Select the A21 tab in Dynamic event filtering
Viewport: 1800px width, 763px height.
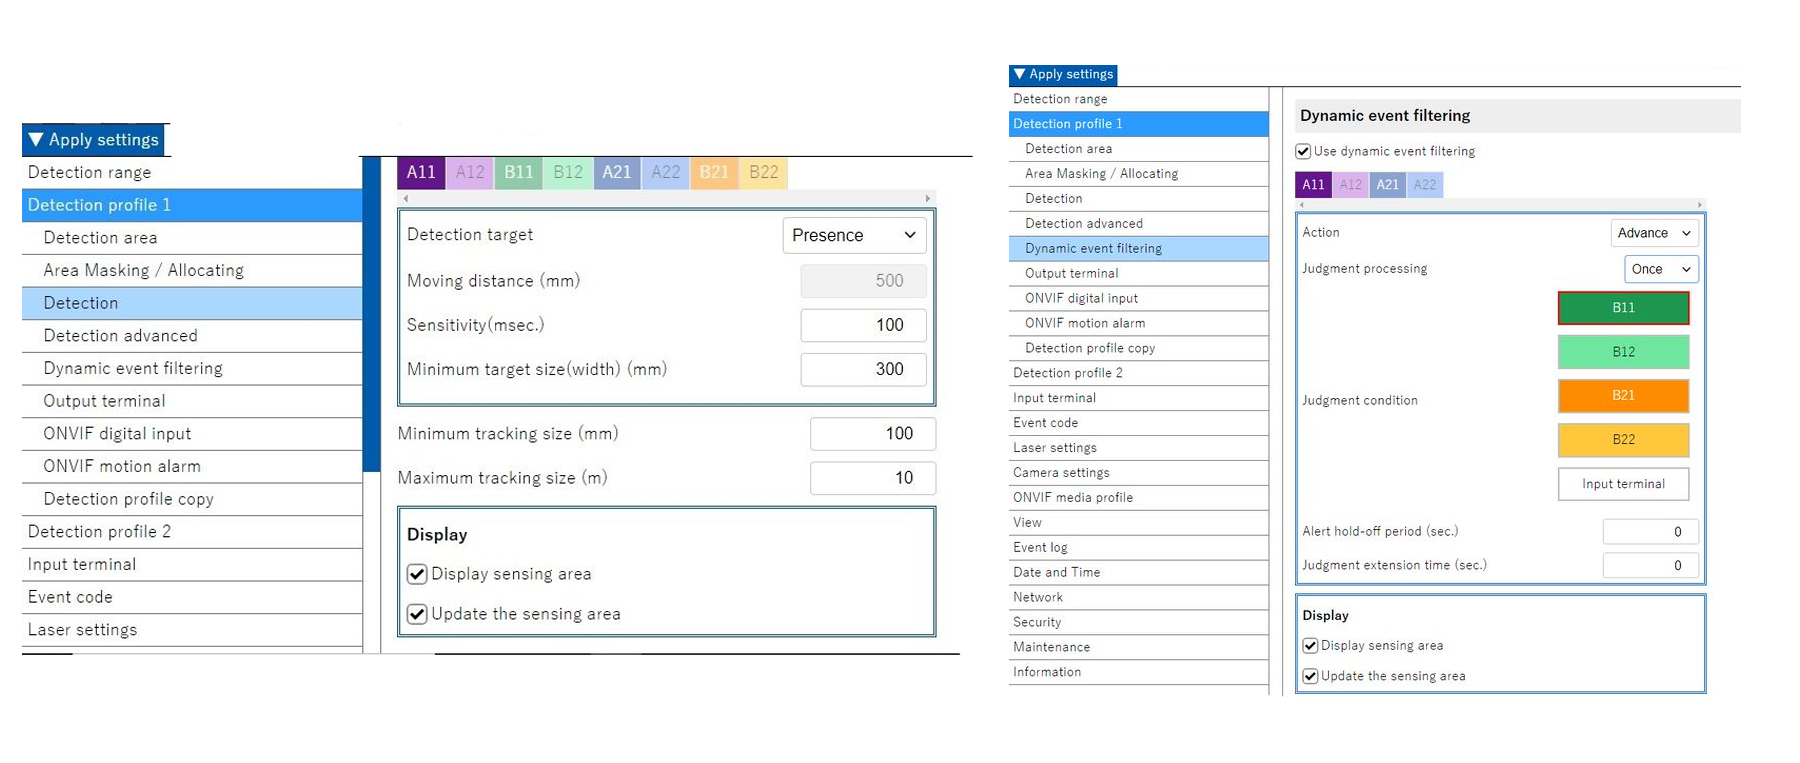1387,185
